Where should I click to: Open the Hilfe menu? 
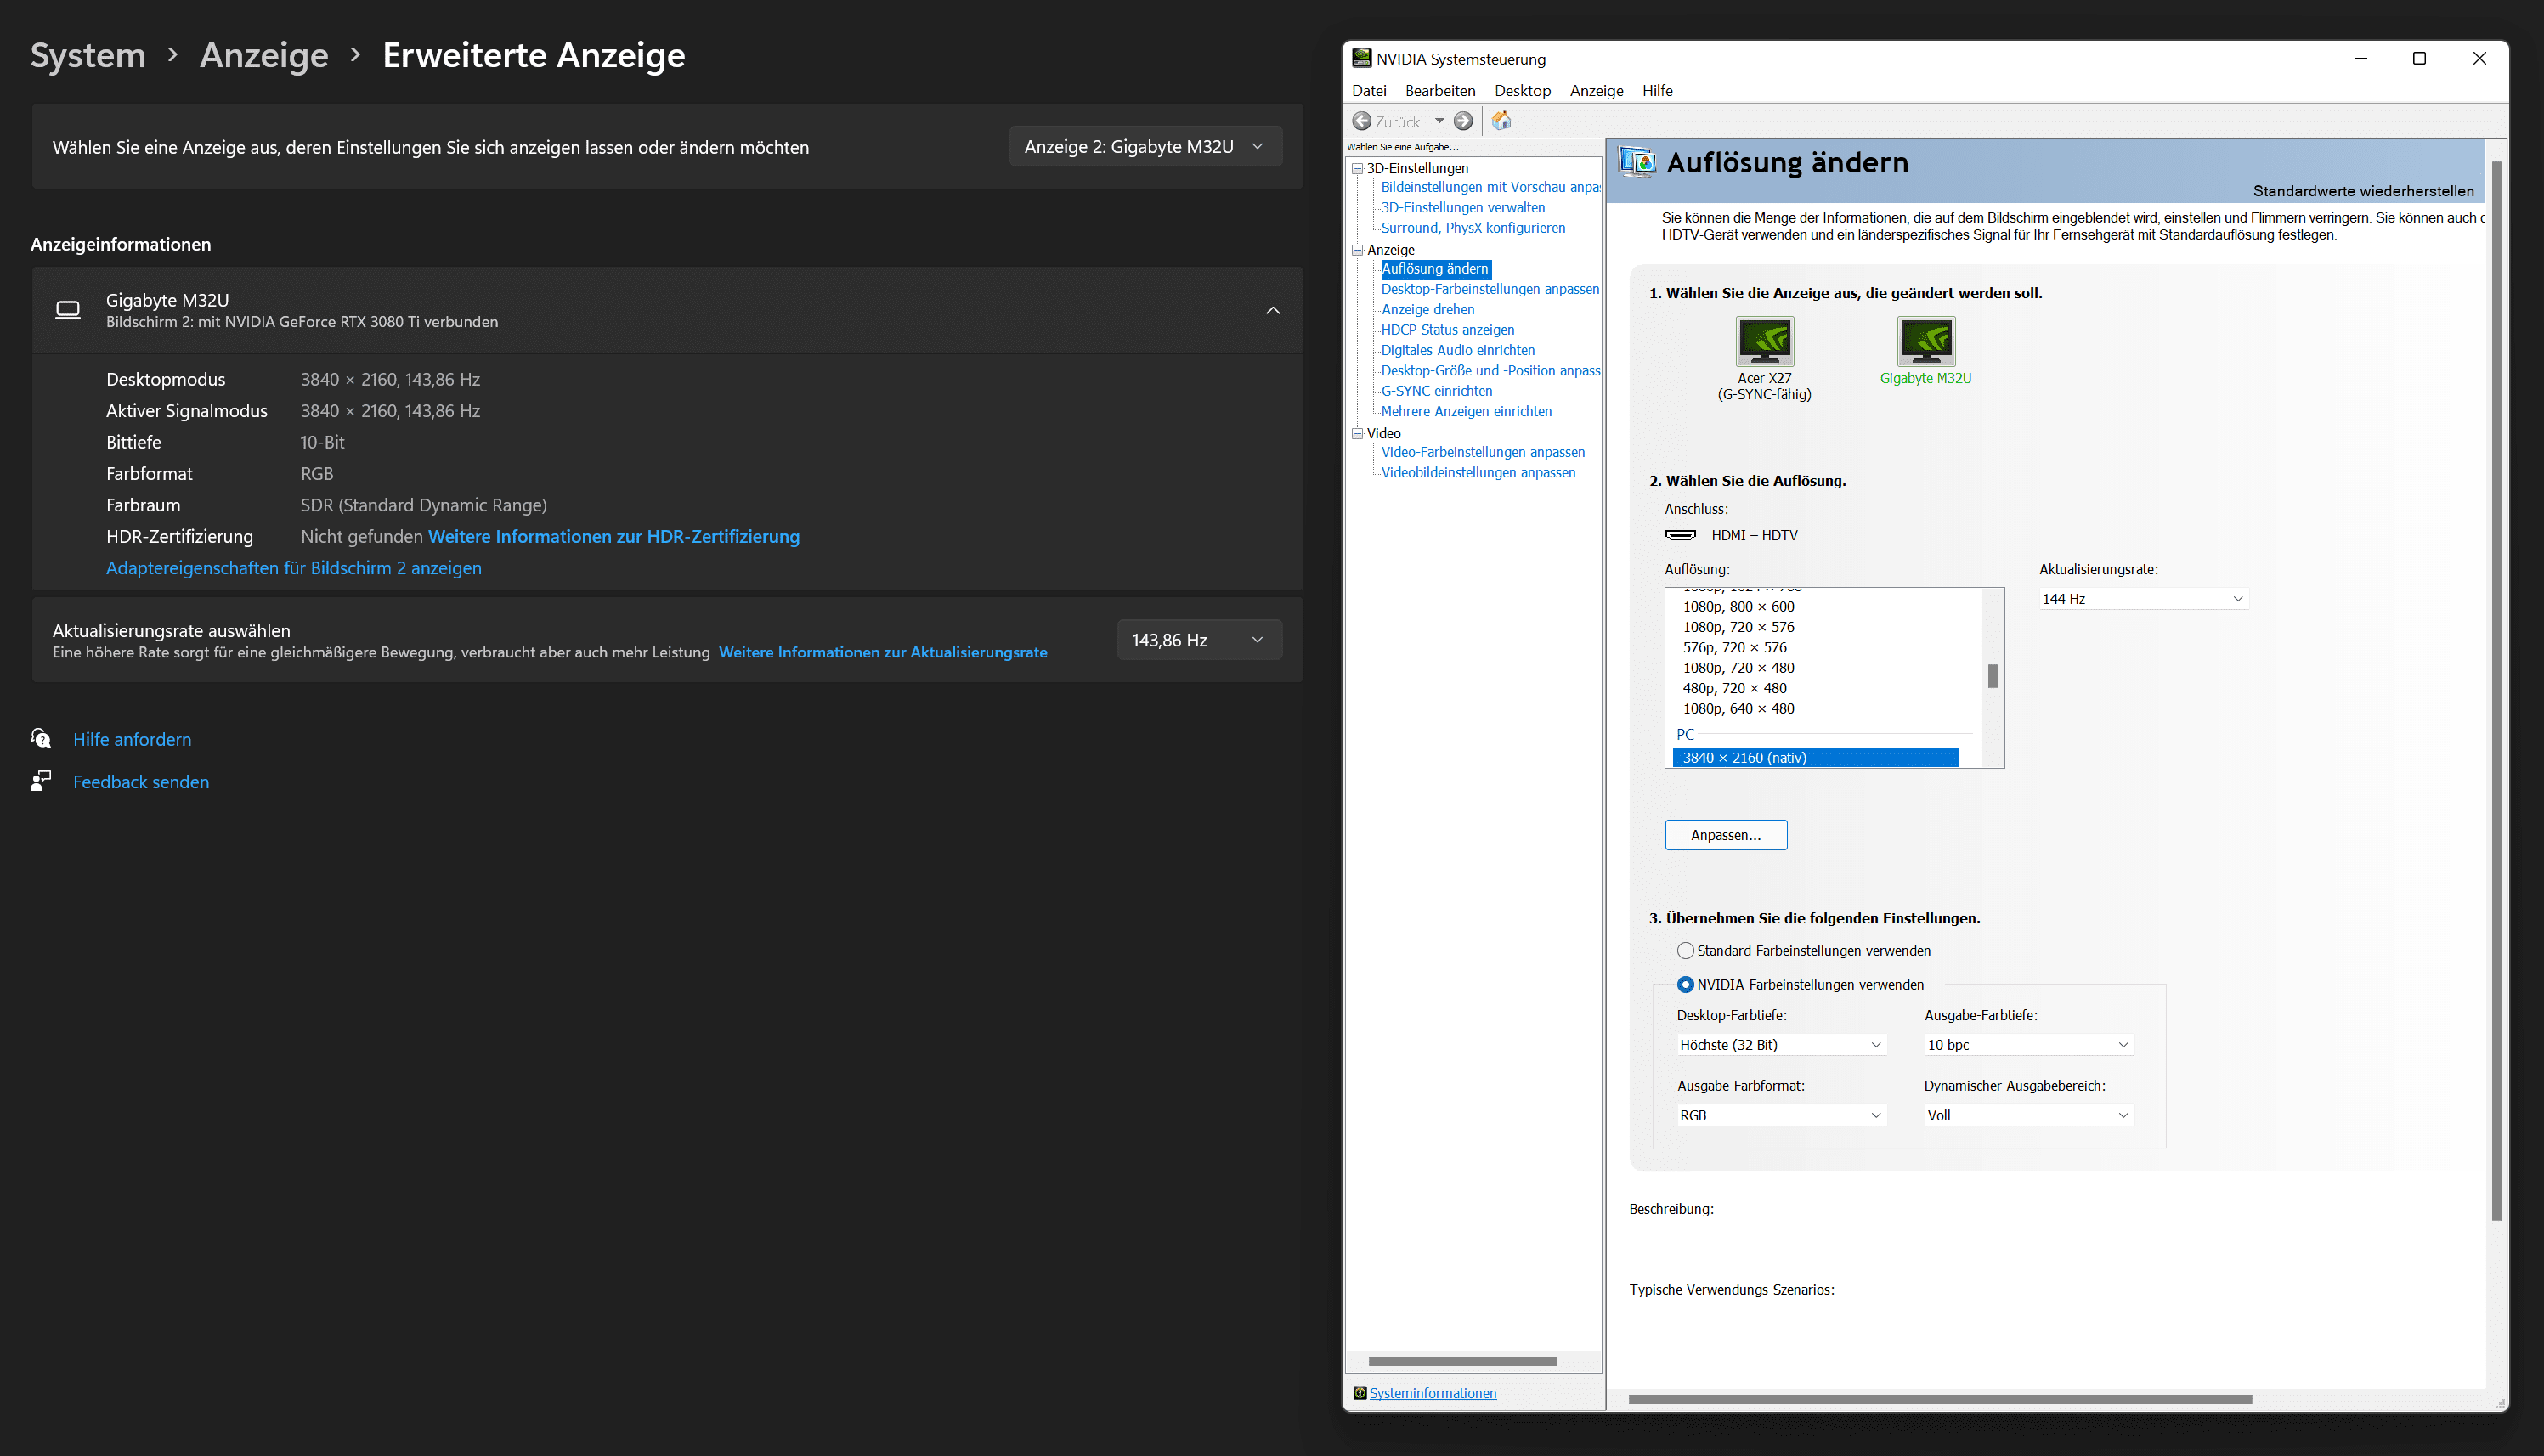click(x=1657, y=90)
